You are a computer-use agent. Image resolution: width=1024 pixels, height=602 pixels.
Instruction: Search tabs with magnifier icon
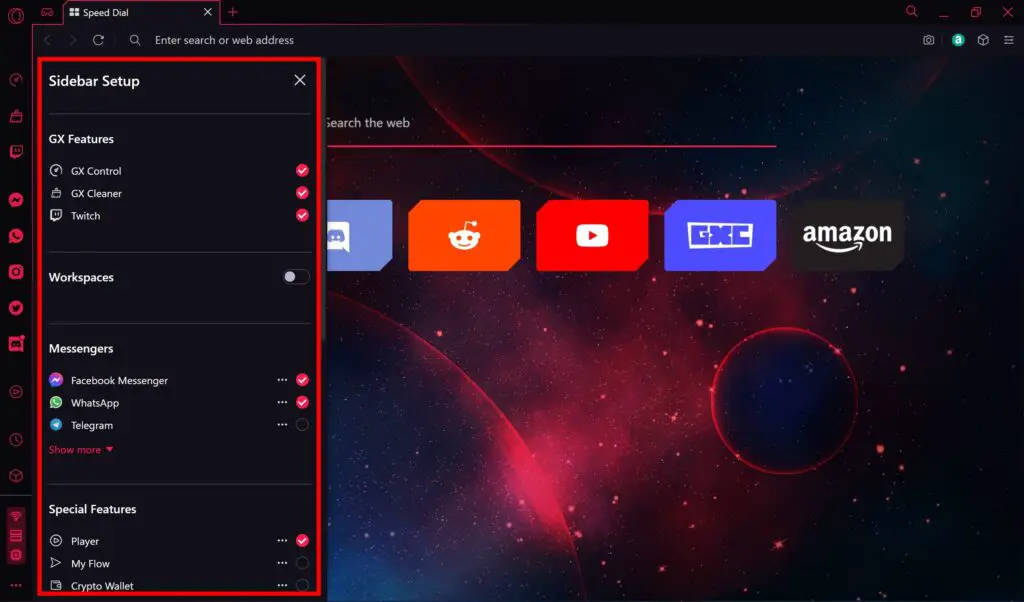[912, 12]
